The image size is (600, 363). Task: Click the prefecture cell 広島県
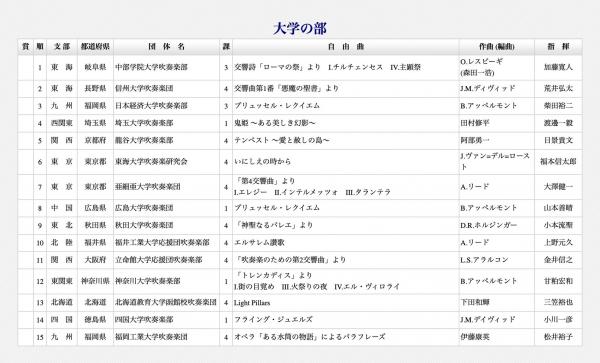pyautogui.click(x=95, y=208)
